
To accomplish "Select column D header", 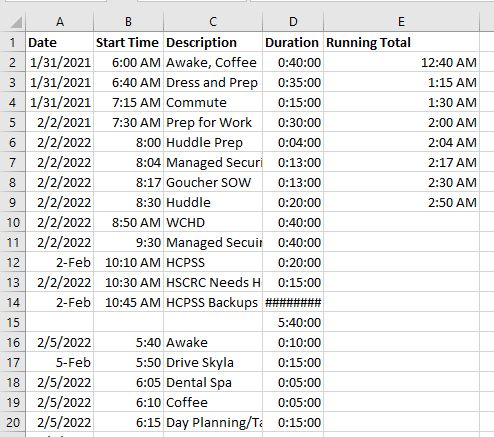I will click(293, 22).
